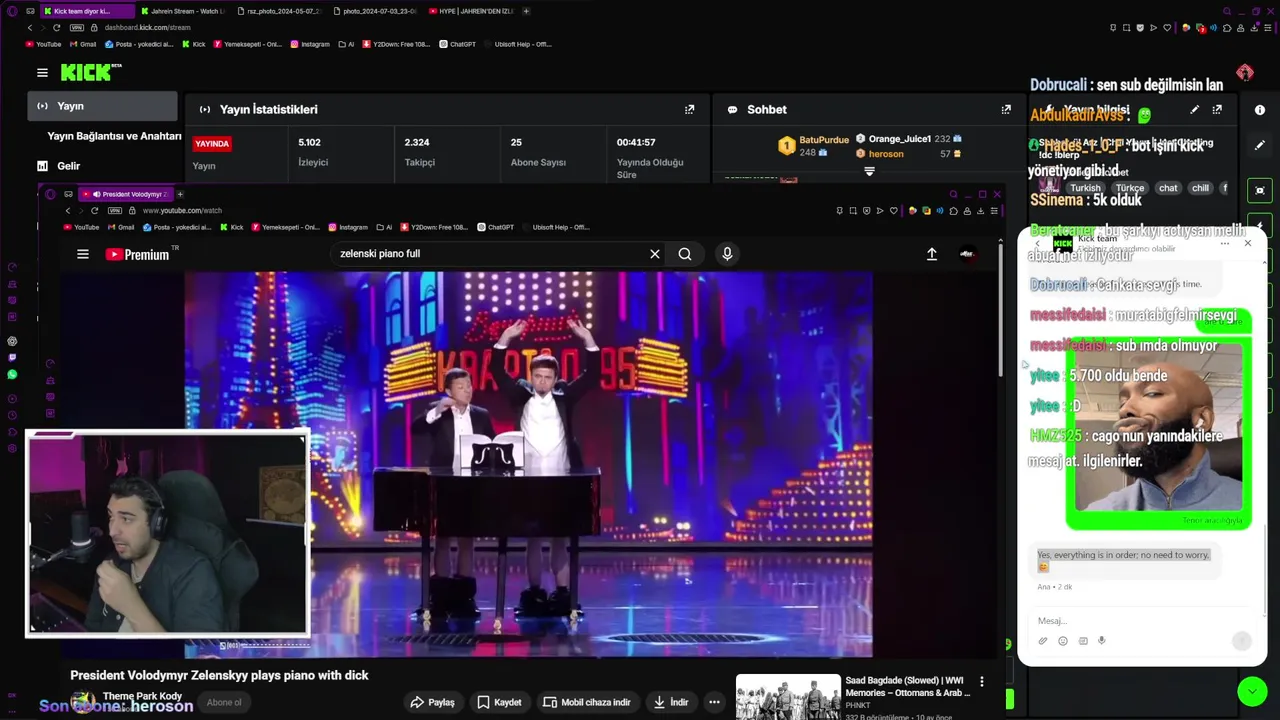Pop out the Yayın İstatistikleri panel
Image resolution: width=1280 pixels, height=720 pixels.
click(689, 110)
